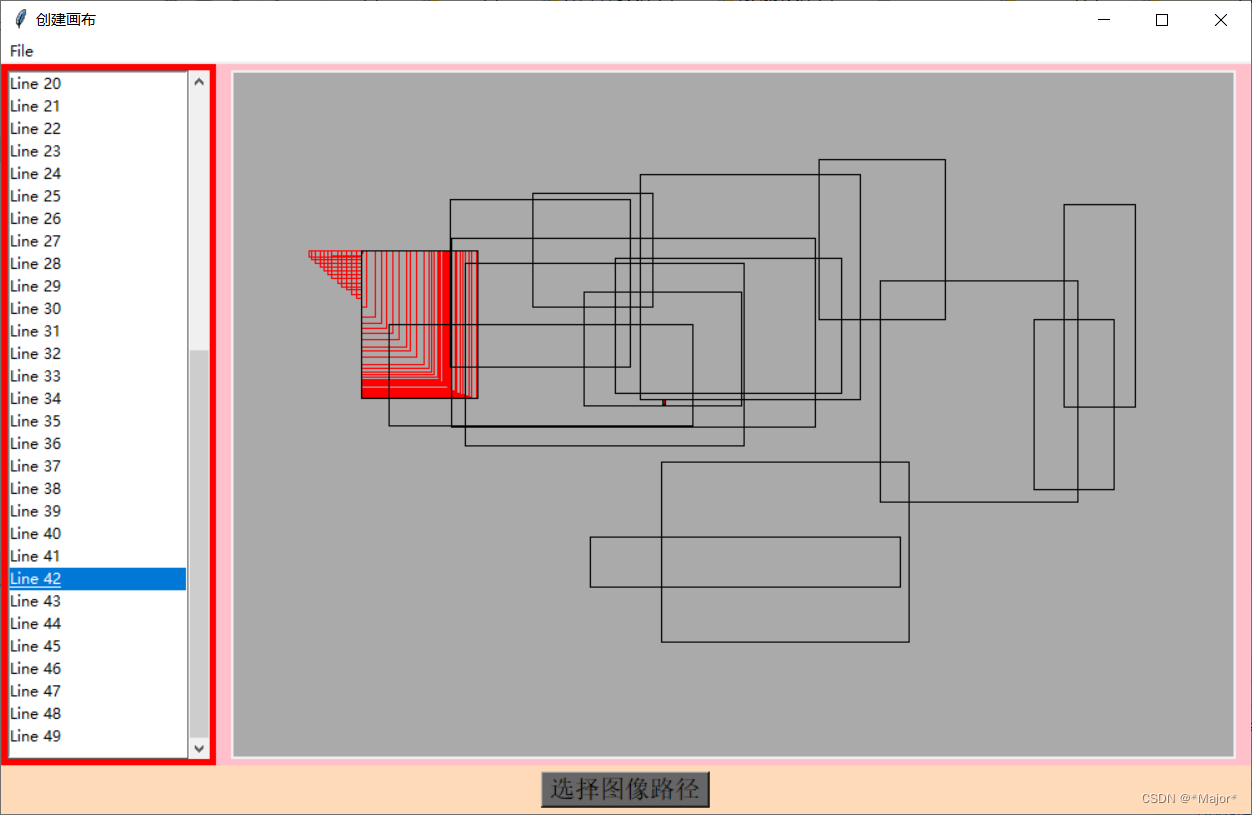The image size is (1252, 815).
Task: Close the 创建画布 window
Action: (1220, 20)
